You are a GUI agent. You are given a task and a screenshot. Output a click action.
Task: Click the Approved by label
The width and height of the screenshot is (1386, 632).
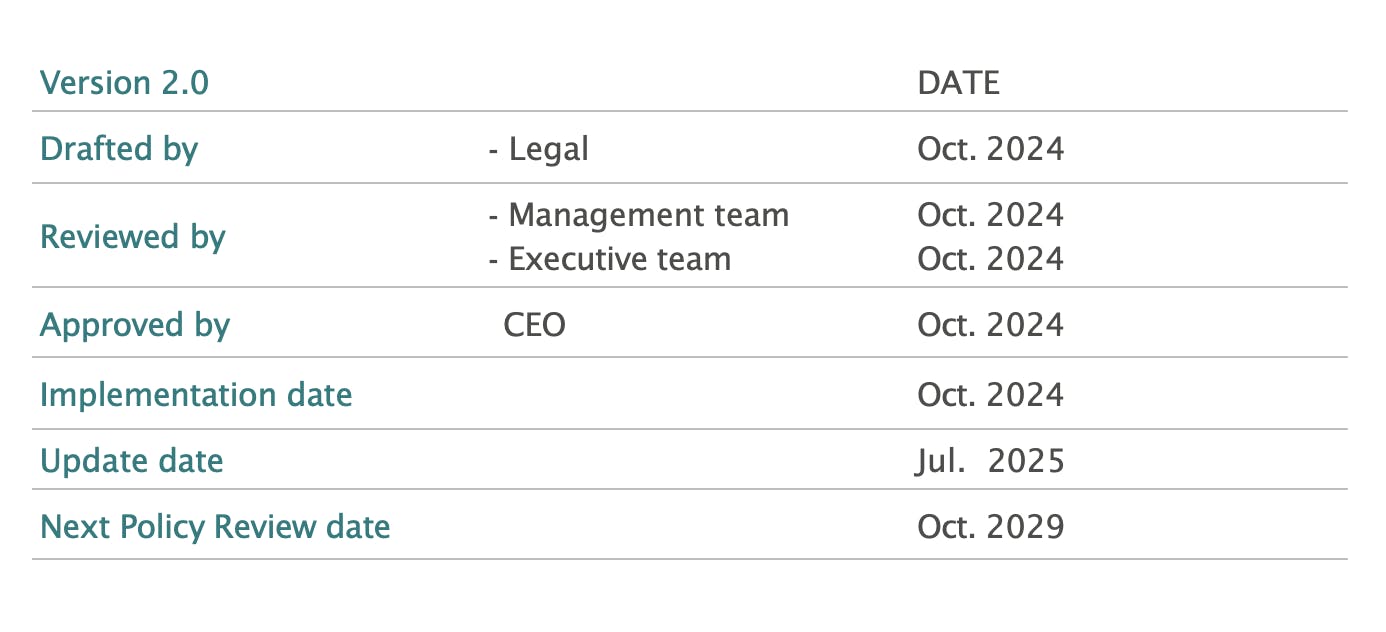(x=135, y=325)
